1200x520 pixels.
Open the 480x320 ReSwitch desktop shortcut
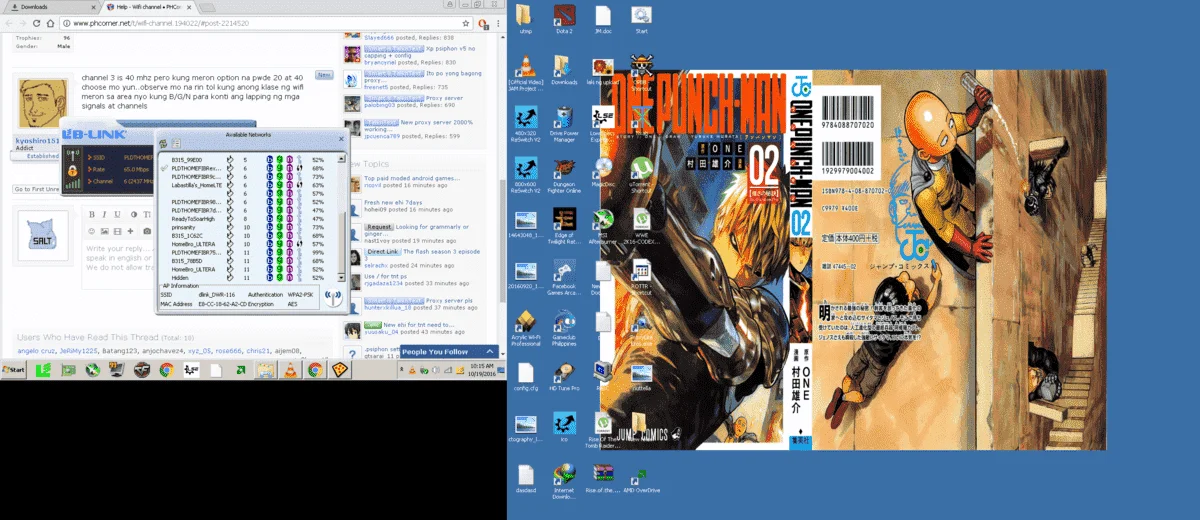[x=526, y=124]
